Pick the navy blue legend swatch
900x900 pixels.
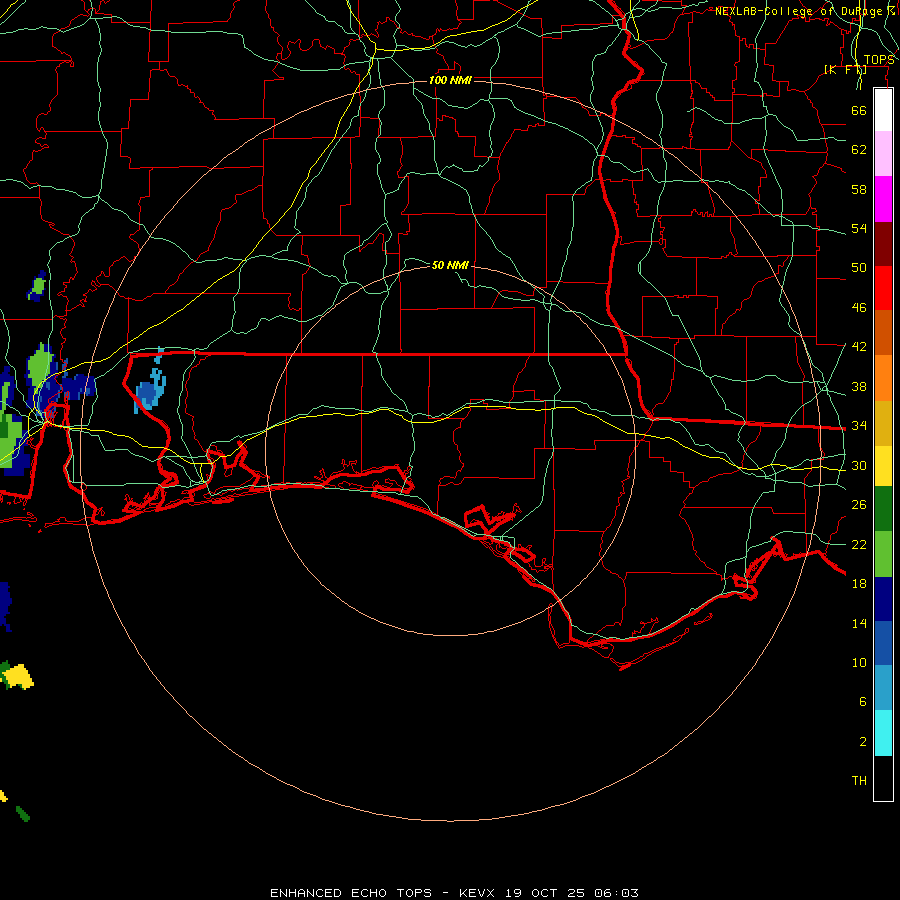(883, 599)
